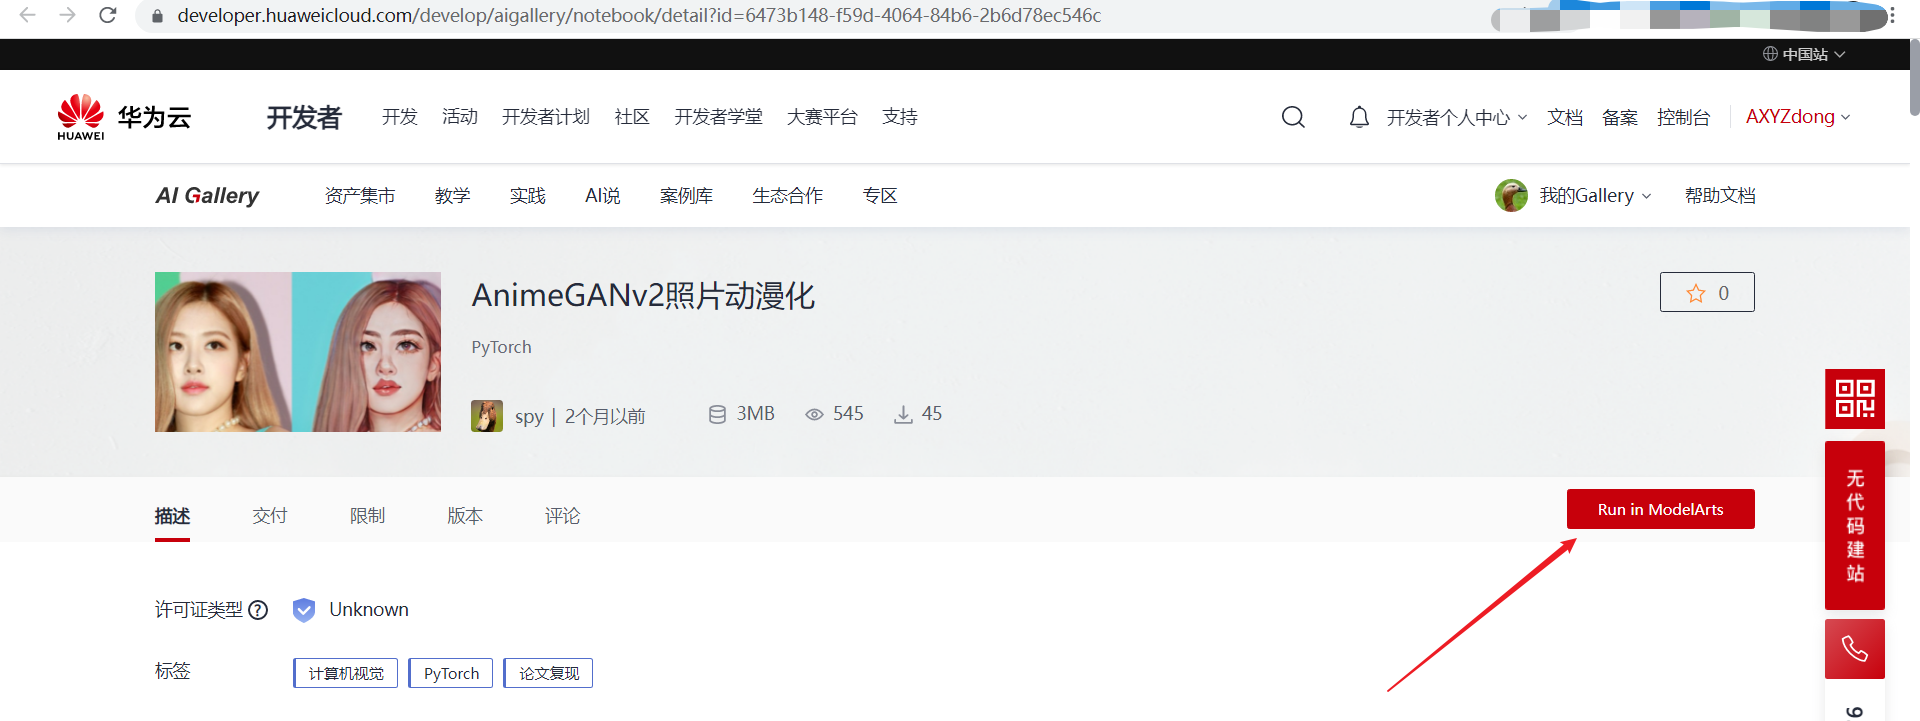Switch to the 限制 tab
Viewport: 1920px width, 721px height.
367,516
